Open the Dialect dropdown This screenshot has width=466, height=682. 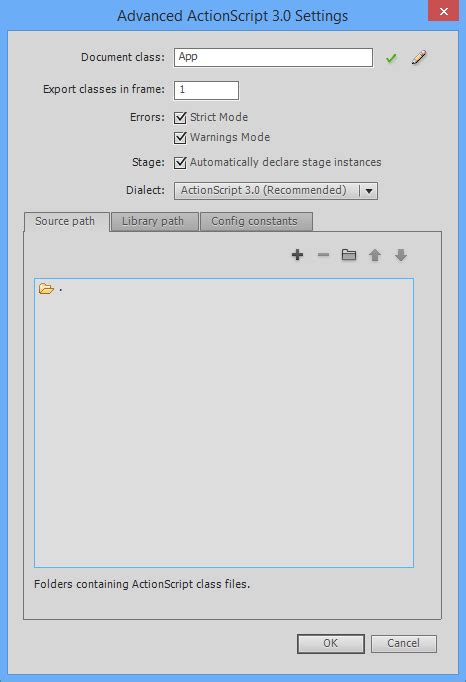pyautogui.click(x=276, y=191)
